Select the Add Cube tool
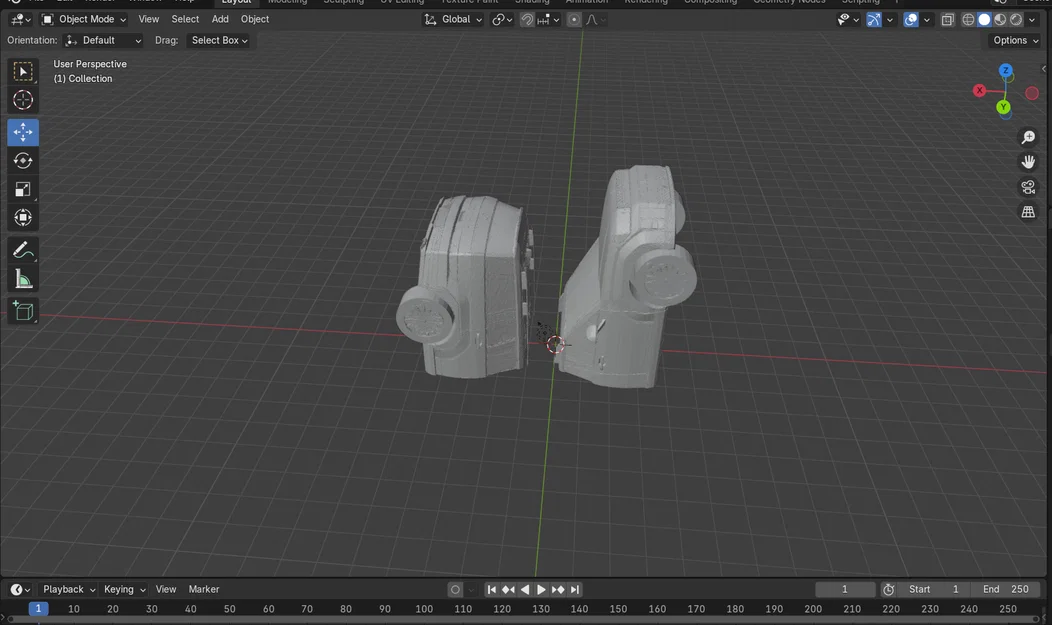Image resolution: width=1052 pixels, height=625 pixels. [x=23, y=311]
